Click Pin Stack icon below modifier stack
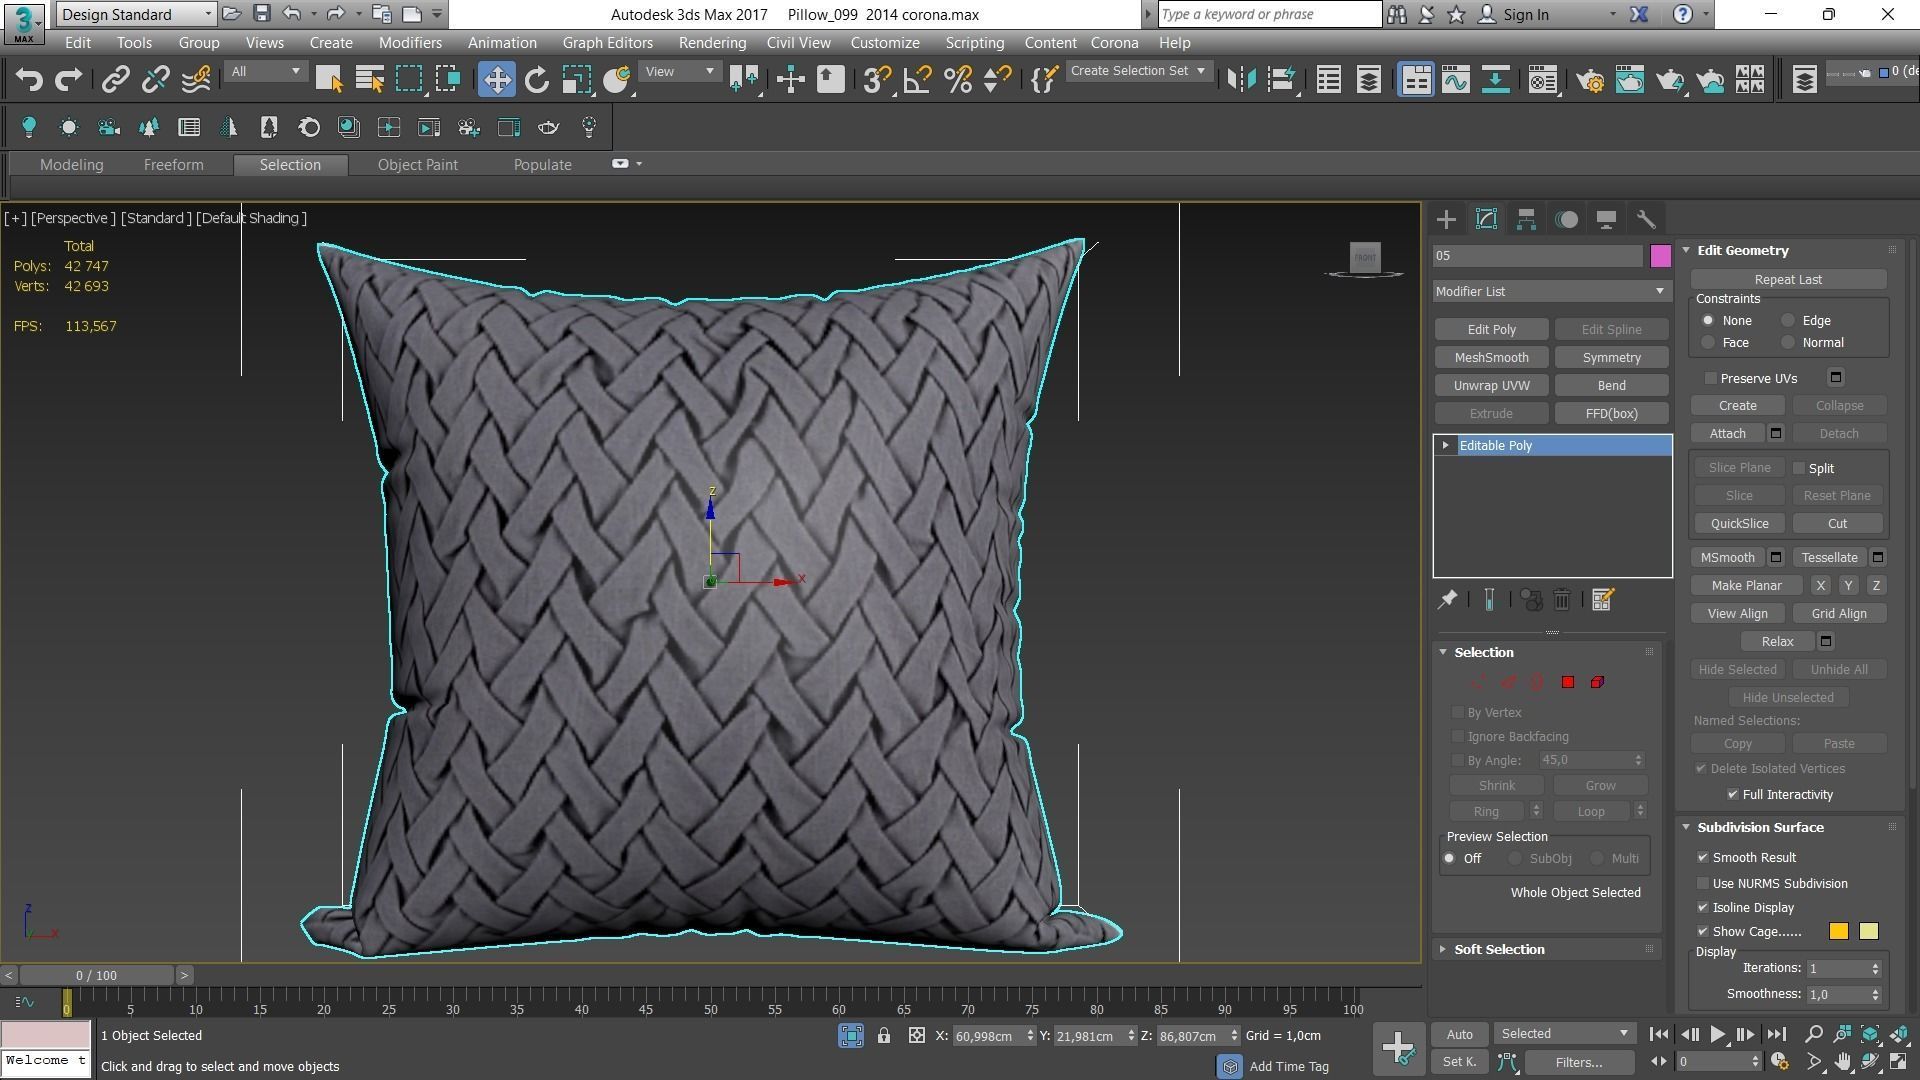The width and height of the screenshot is (1920, 1080). (x=1447, y=600)
